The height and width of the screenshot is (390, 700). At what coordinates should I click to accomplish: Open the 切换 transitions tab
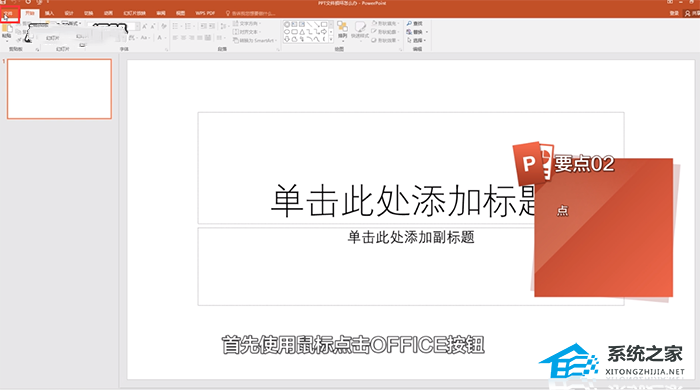[x=88, y=13]
